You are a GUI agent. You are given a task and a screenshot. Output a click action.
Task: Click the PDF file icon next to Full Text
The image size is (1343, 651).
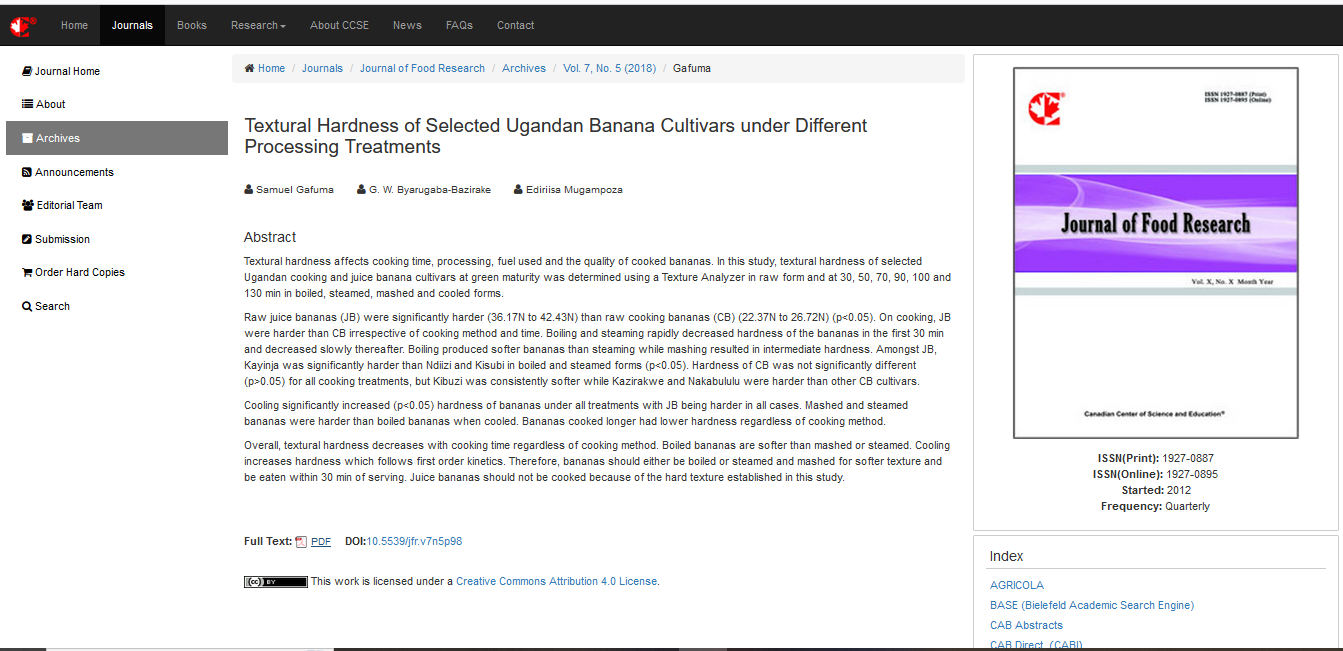(301, 541)
